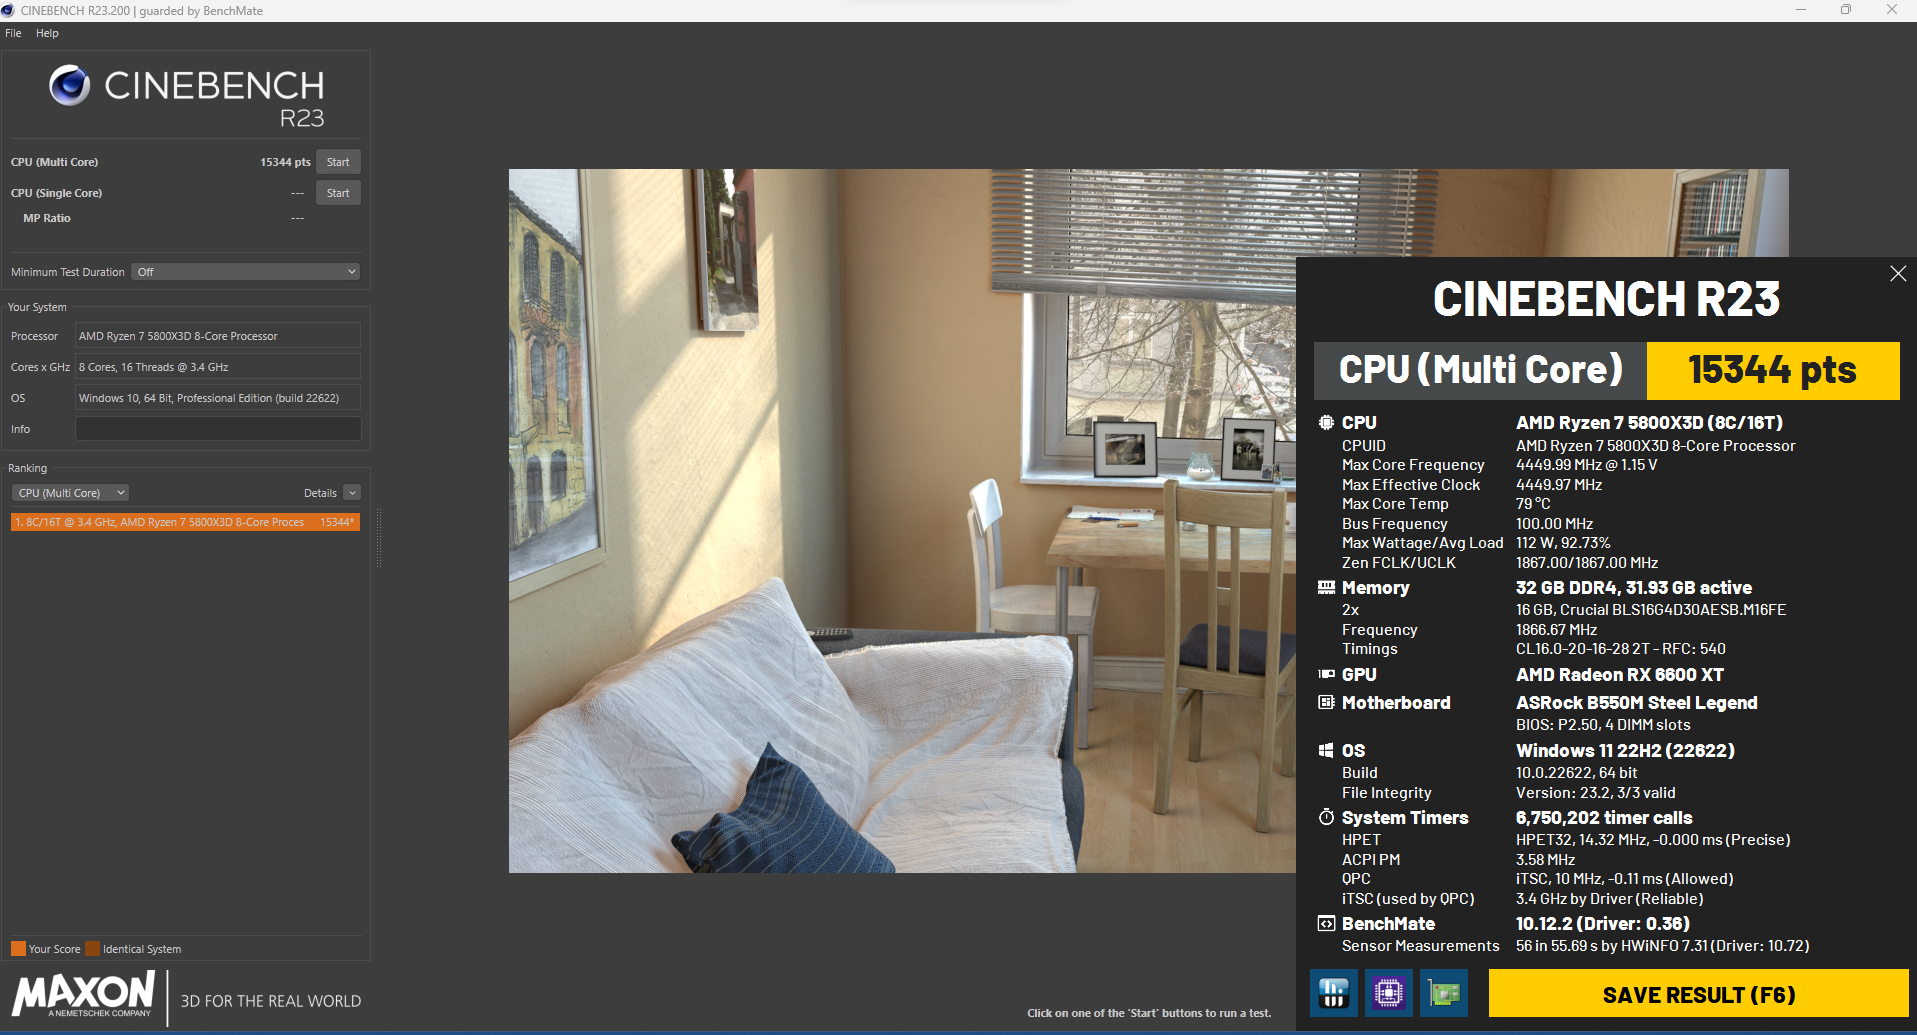Click the ACPI PM 3.58 MHz value
This screenshot has width=1917, height=1035.
(1545, 860)
